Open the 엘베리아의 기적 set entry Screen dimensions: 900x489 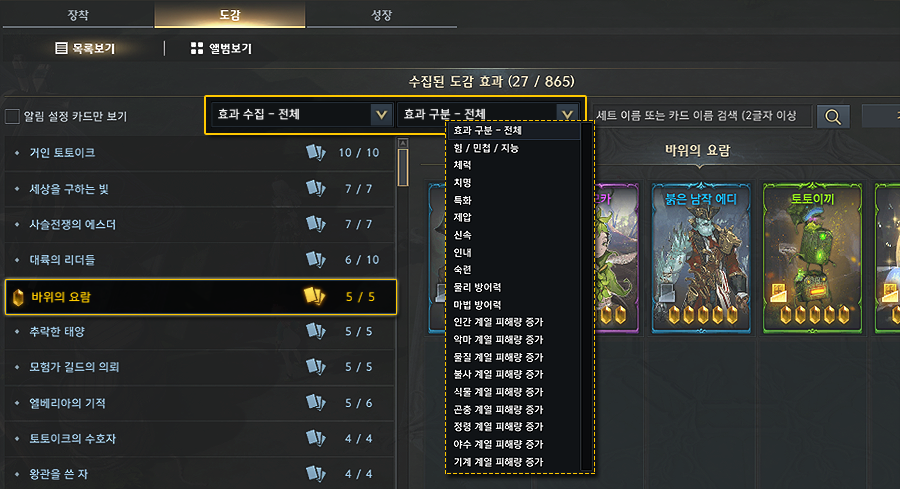[200, 403]
